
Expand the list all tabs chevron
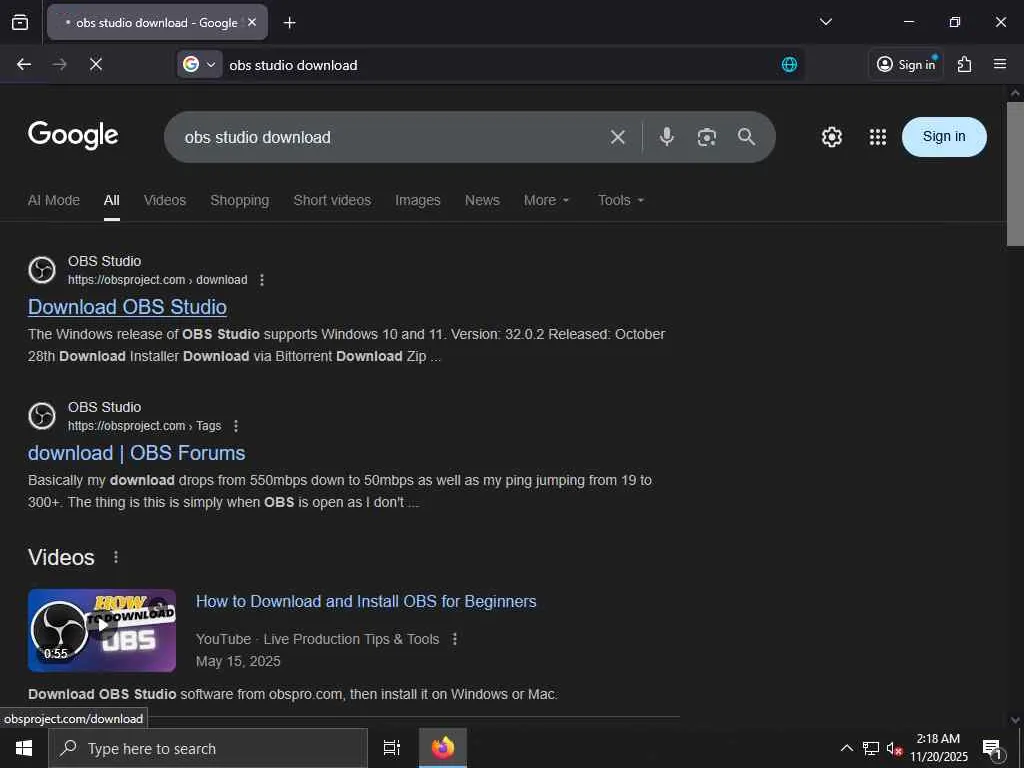pos(825,22)
